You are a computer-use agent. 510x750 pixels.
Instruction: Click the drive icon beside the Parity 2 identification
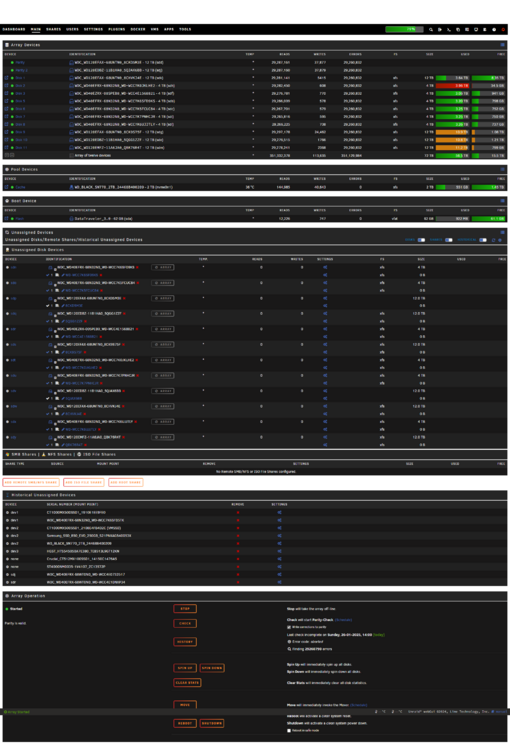(72, 70)
